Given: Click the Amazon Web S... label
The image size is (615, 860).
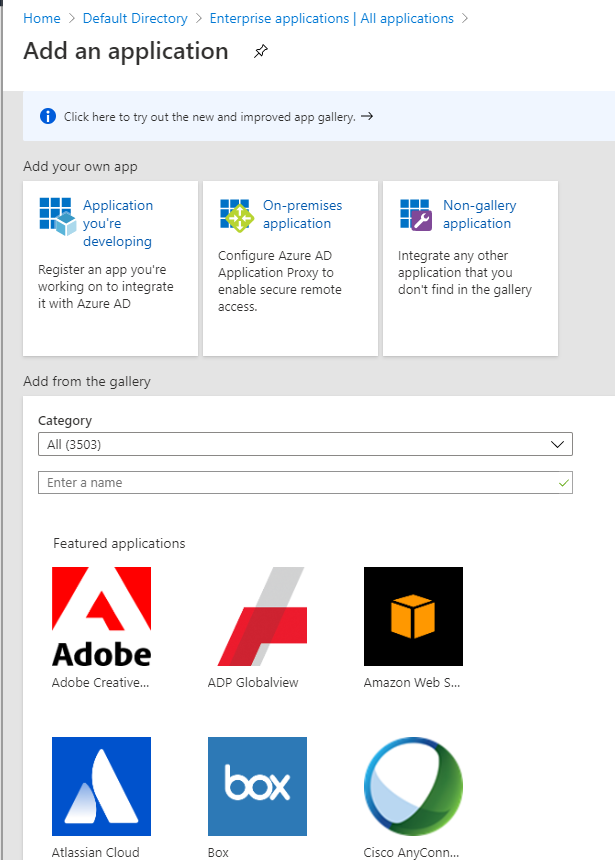Looking at the screenshot, I should click(412, 682).
